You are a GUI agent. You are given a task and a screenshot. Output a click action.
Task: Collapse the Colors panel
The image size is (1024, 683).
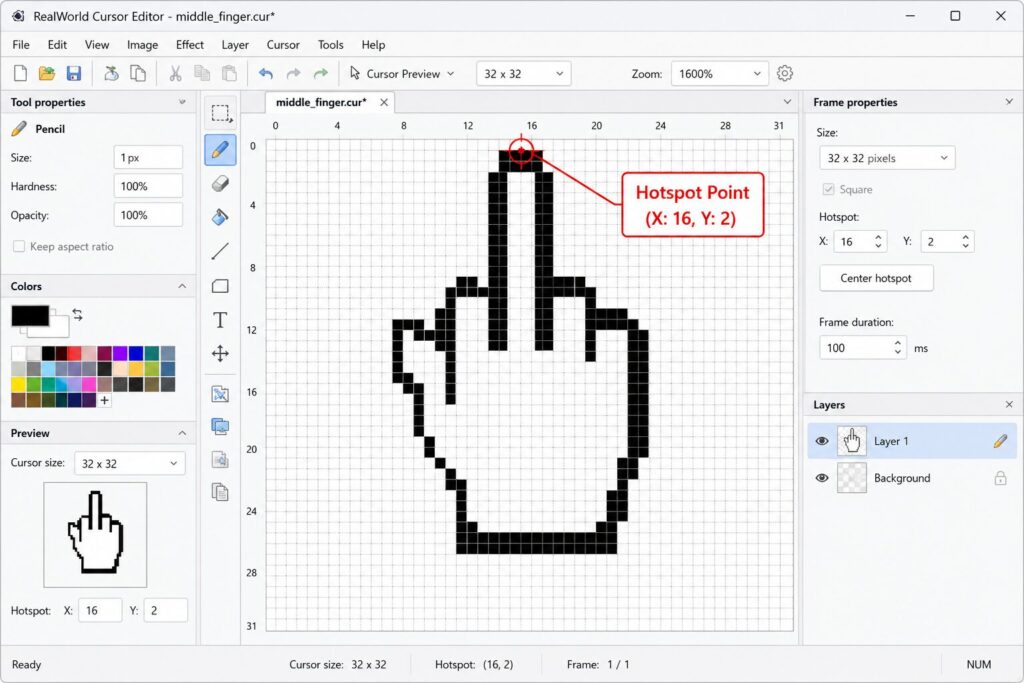click(182, 286)
